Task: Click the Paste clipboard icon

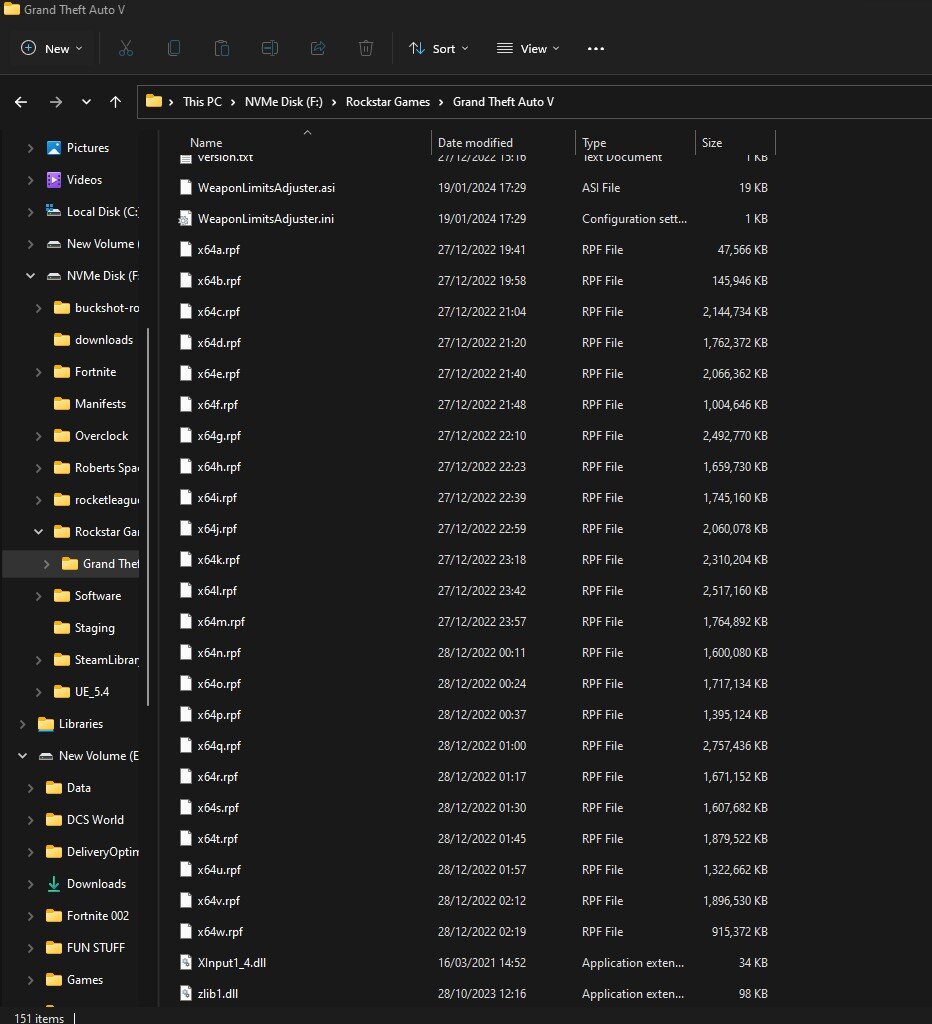Action: (x=222, y=48)
